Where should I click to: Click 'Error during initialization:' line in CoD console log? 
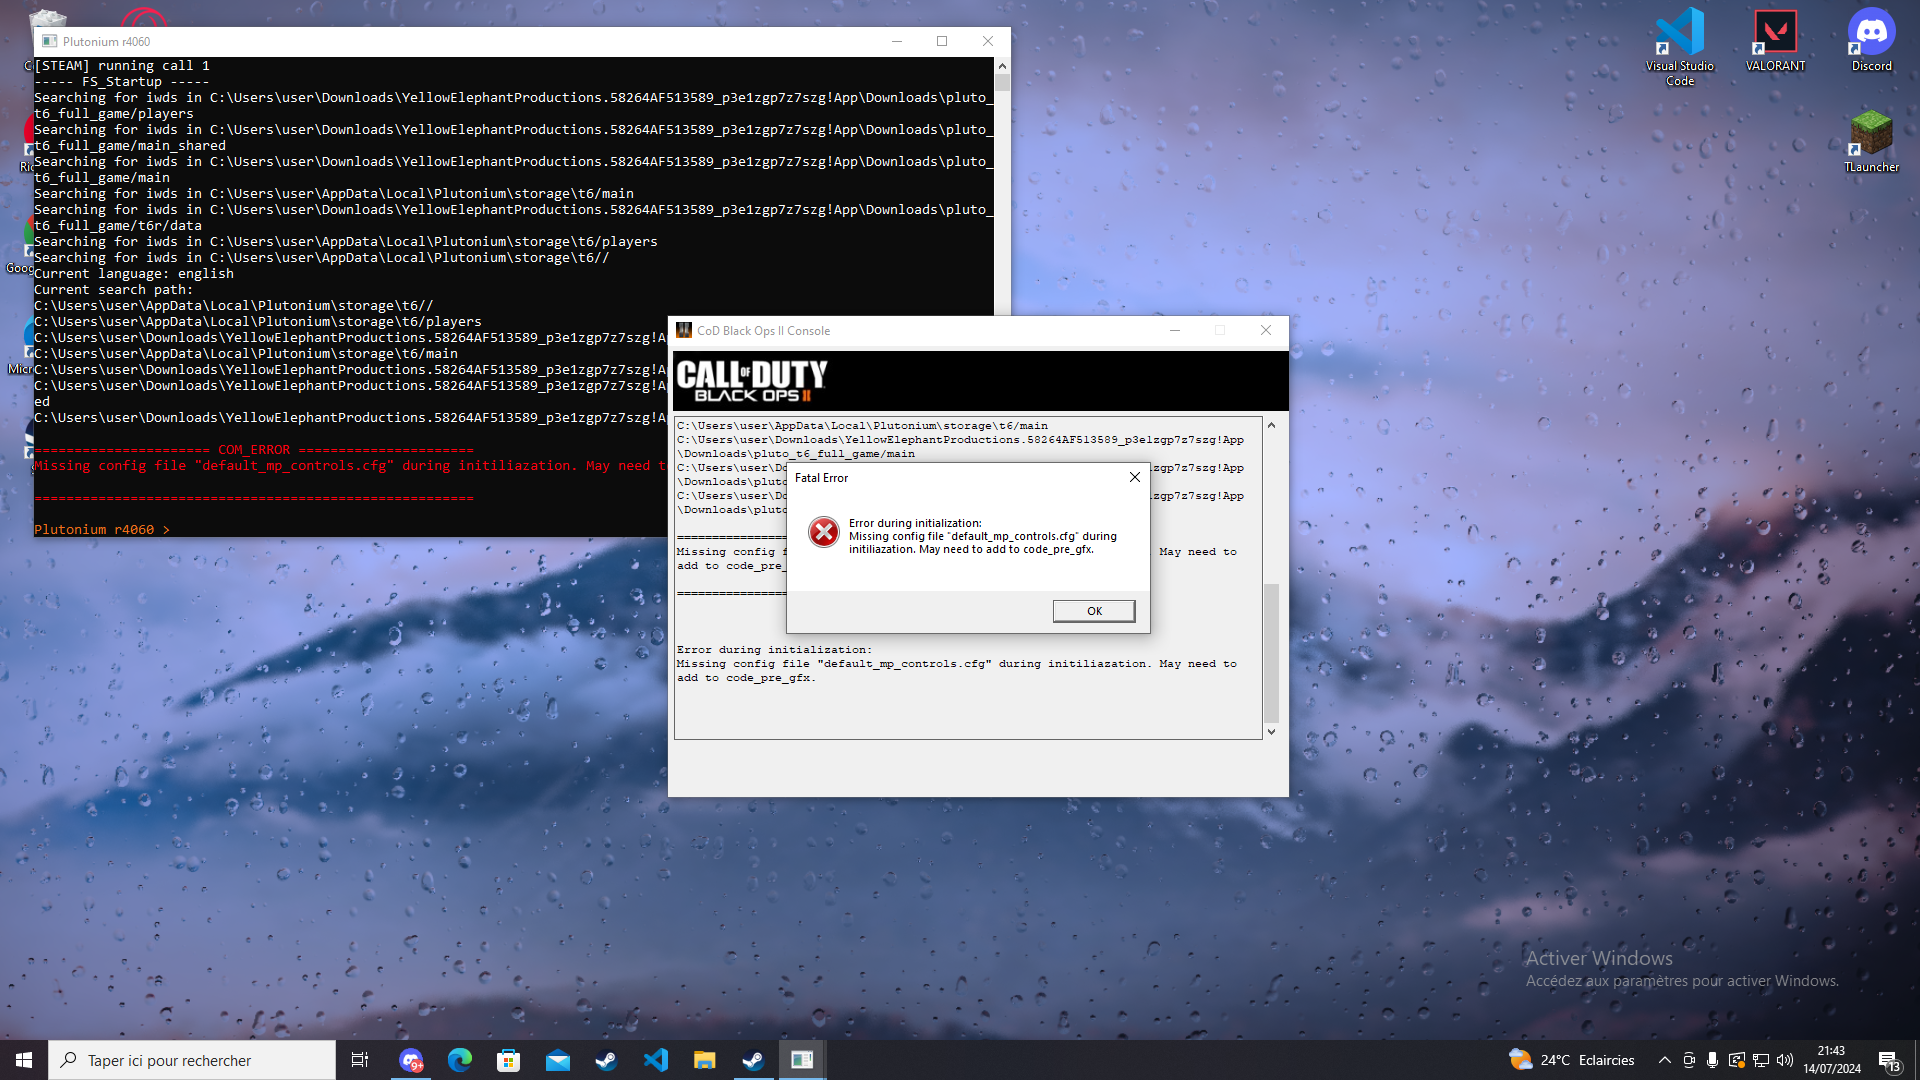pos(774,649)
